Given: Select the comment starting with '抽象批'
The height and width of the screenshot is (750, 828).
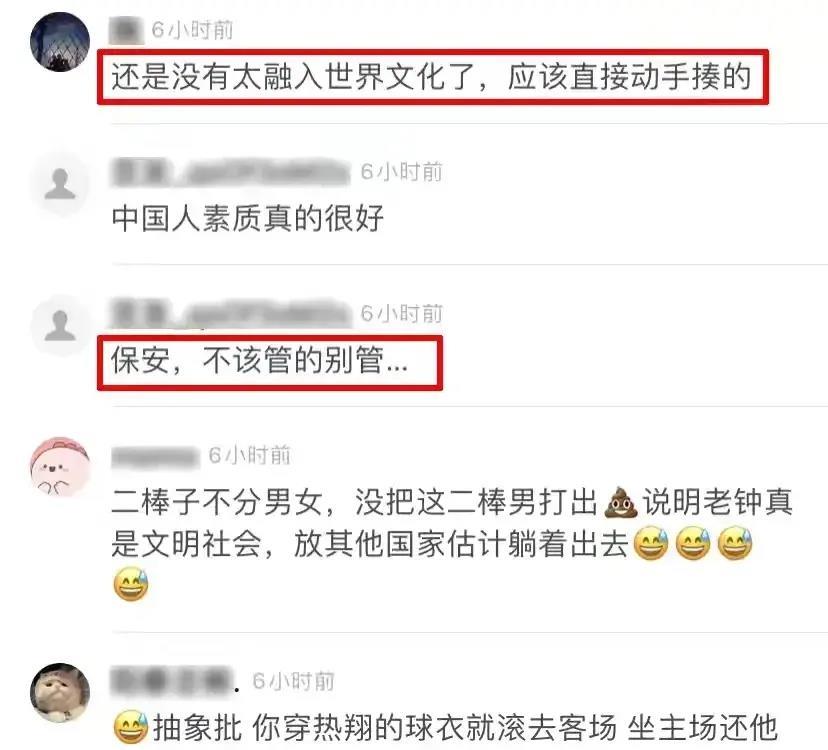Looking at the screenshot, I should click(x=446, y=728).
